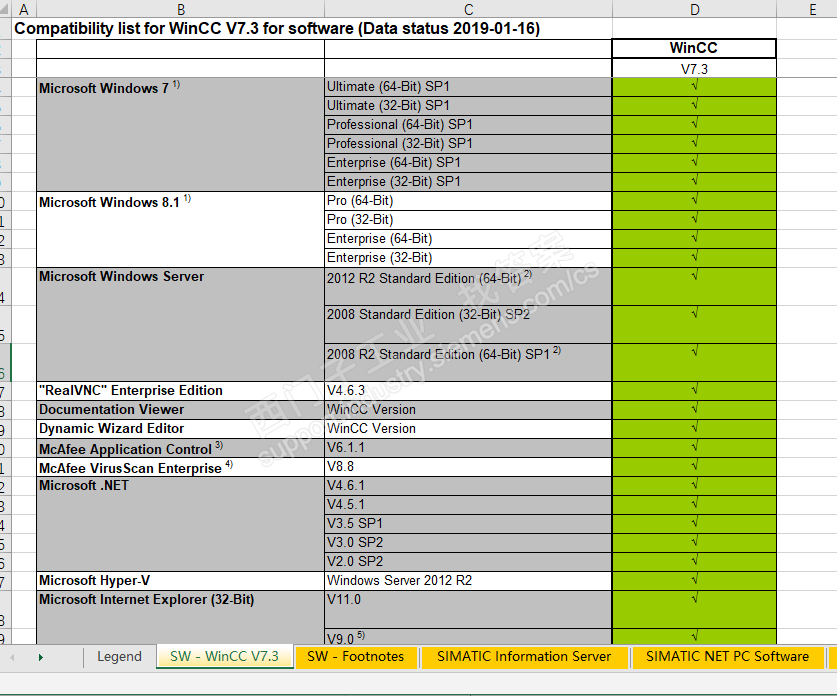Viewport: 837px width, 696px height.
Task: Select the Internet Explorer V11.0 cell
Action: tap(468, 609)
